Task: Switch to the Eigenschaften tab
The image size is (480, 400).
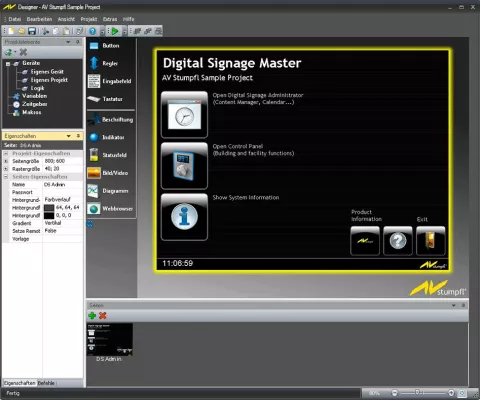Action: point(20,383)
